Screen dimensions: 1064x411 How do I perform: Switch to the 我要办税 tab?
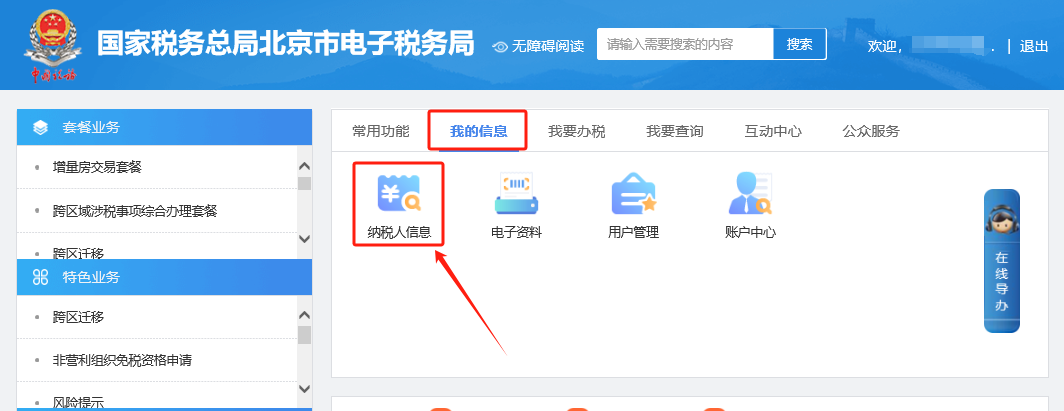[x=577, y=131]
